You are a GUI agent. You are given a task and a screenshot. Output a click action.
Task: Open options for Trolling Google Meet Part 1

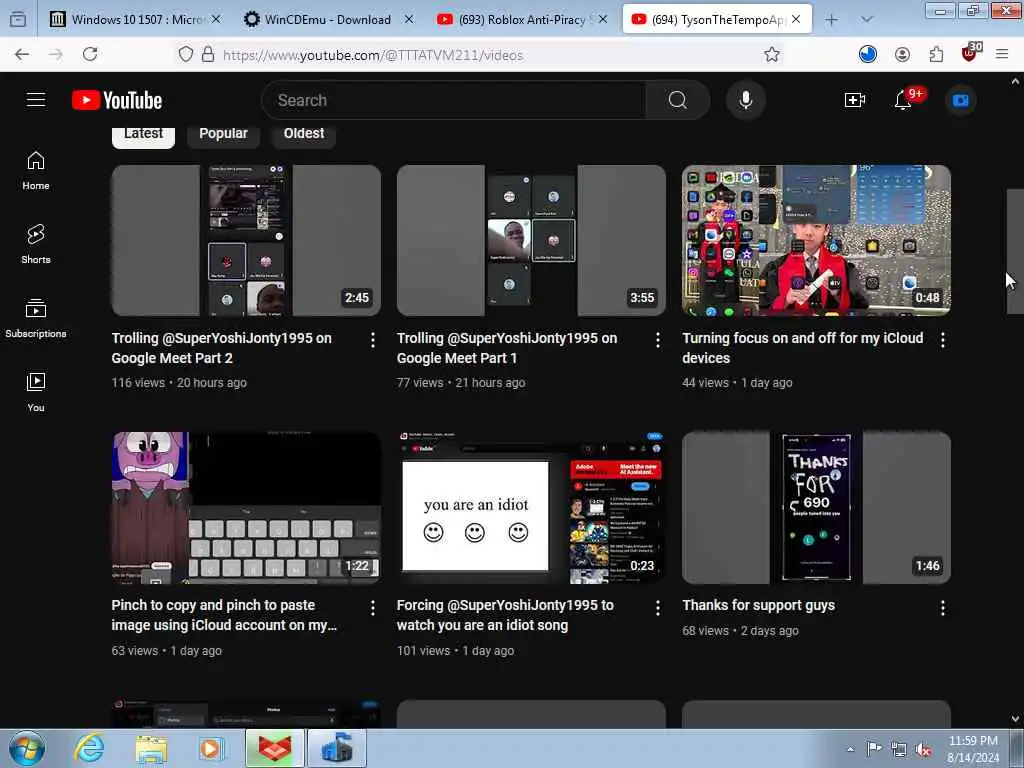point(658,340)
